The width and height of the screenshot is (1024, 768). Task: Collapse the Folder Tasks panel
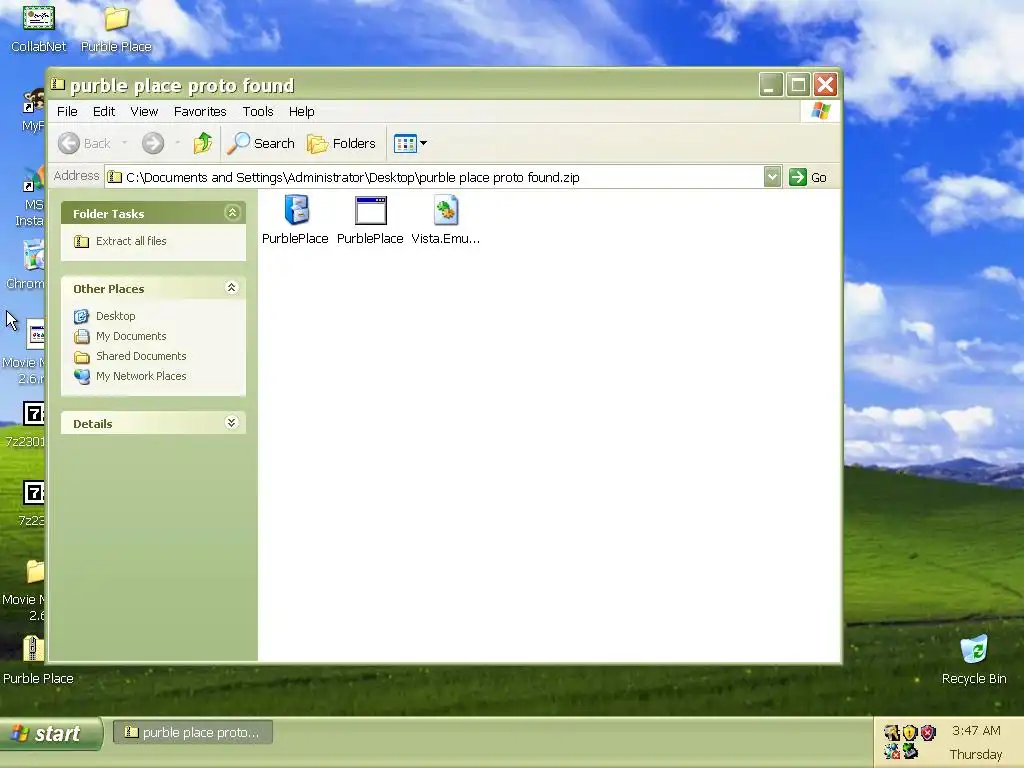tap(232, 213)
